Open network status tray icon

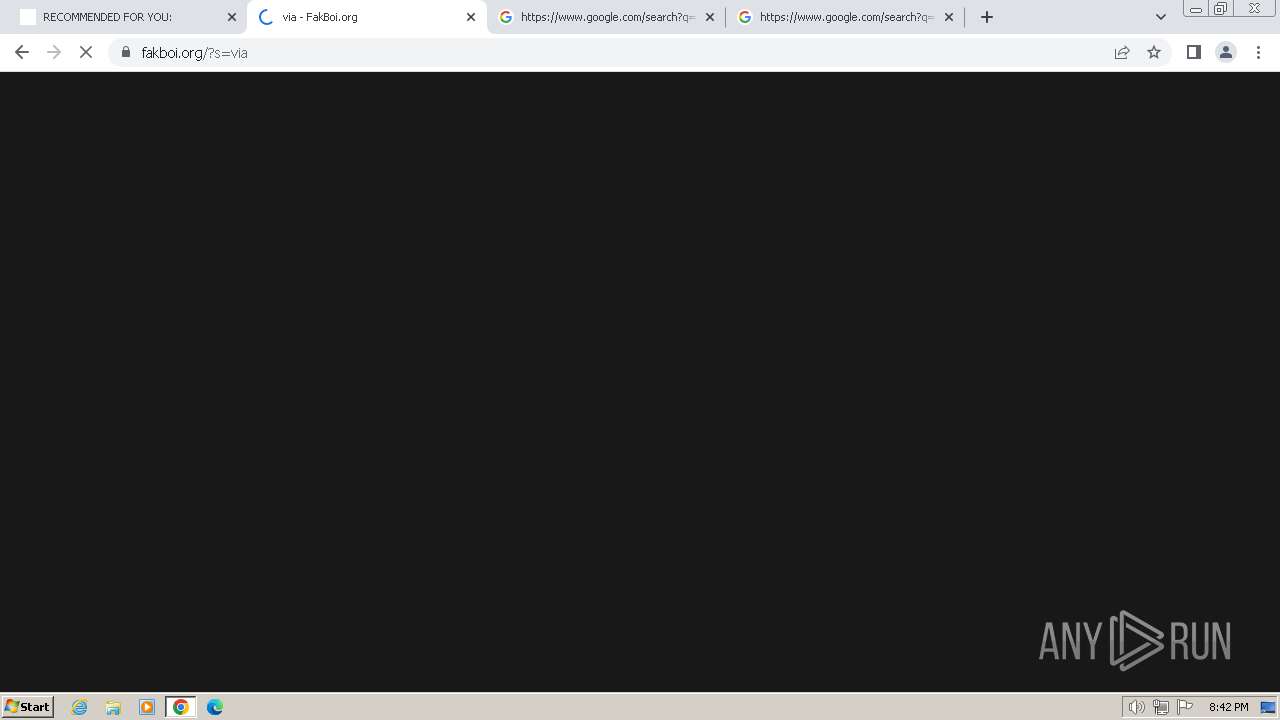click(1161, 707)
